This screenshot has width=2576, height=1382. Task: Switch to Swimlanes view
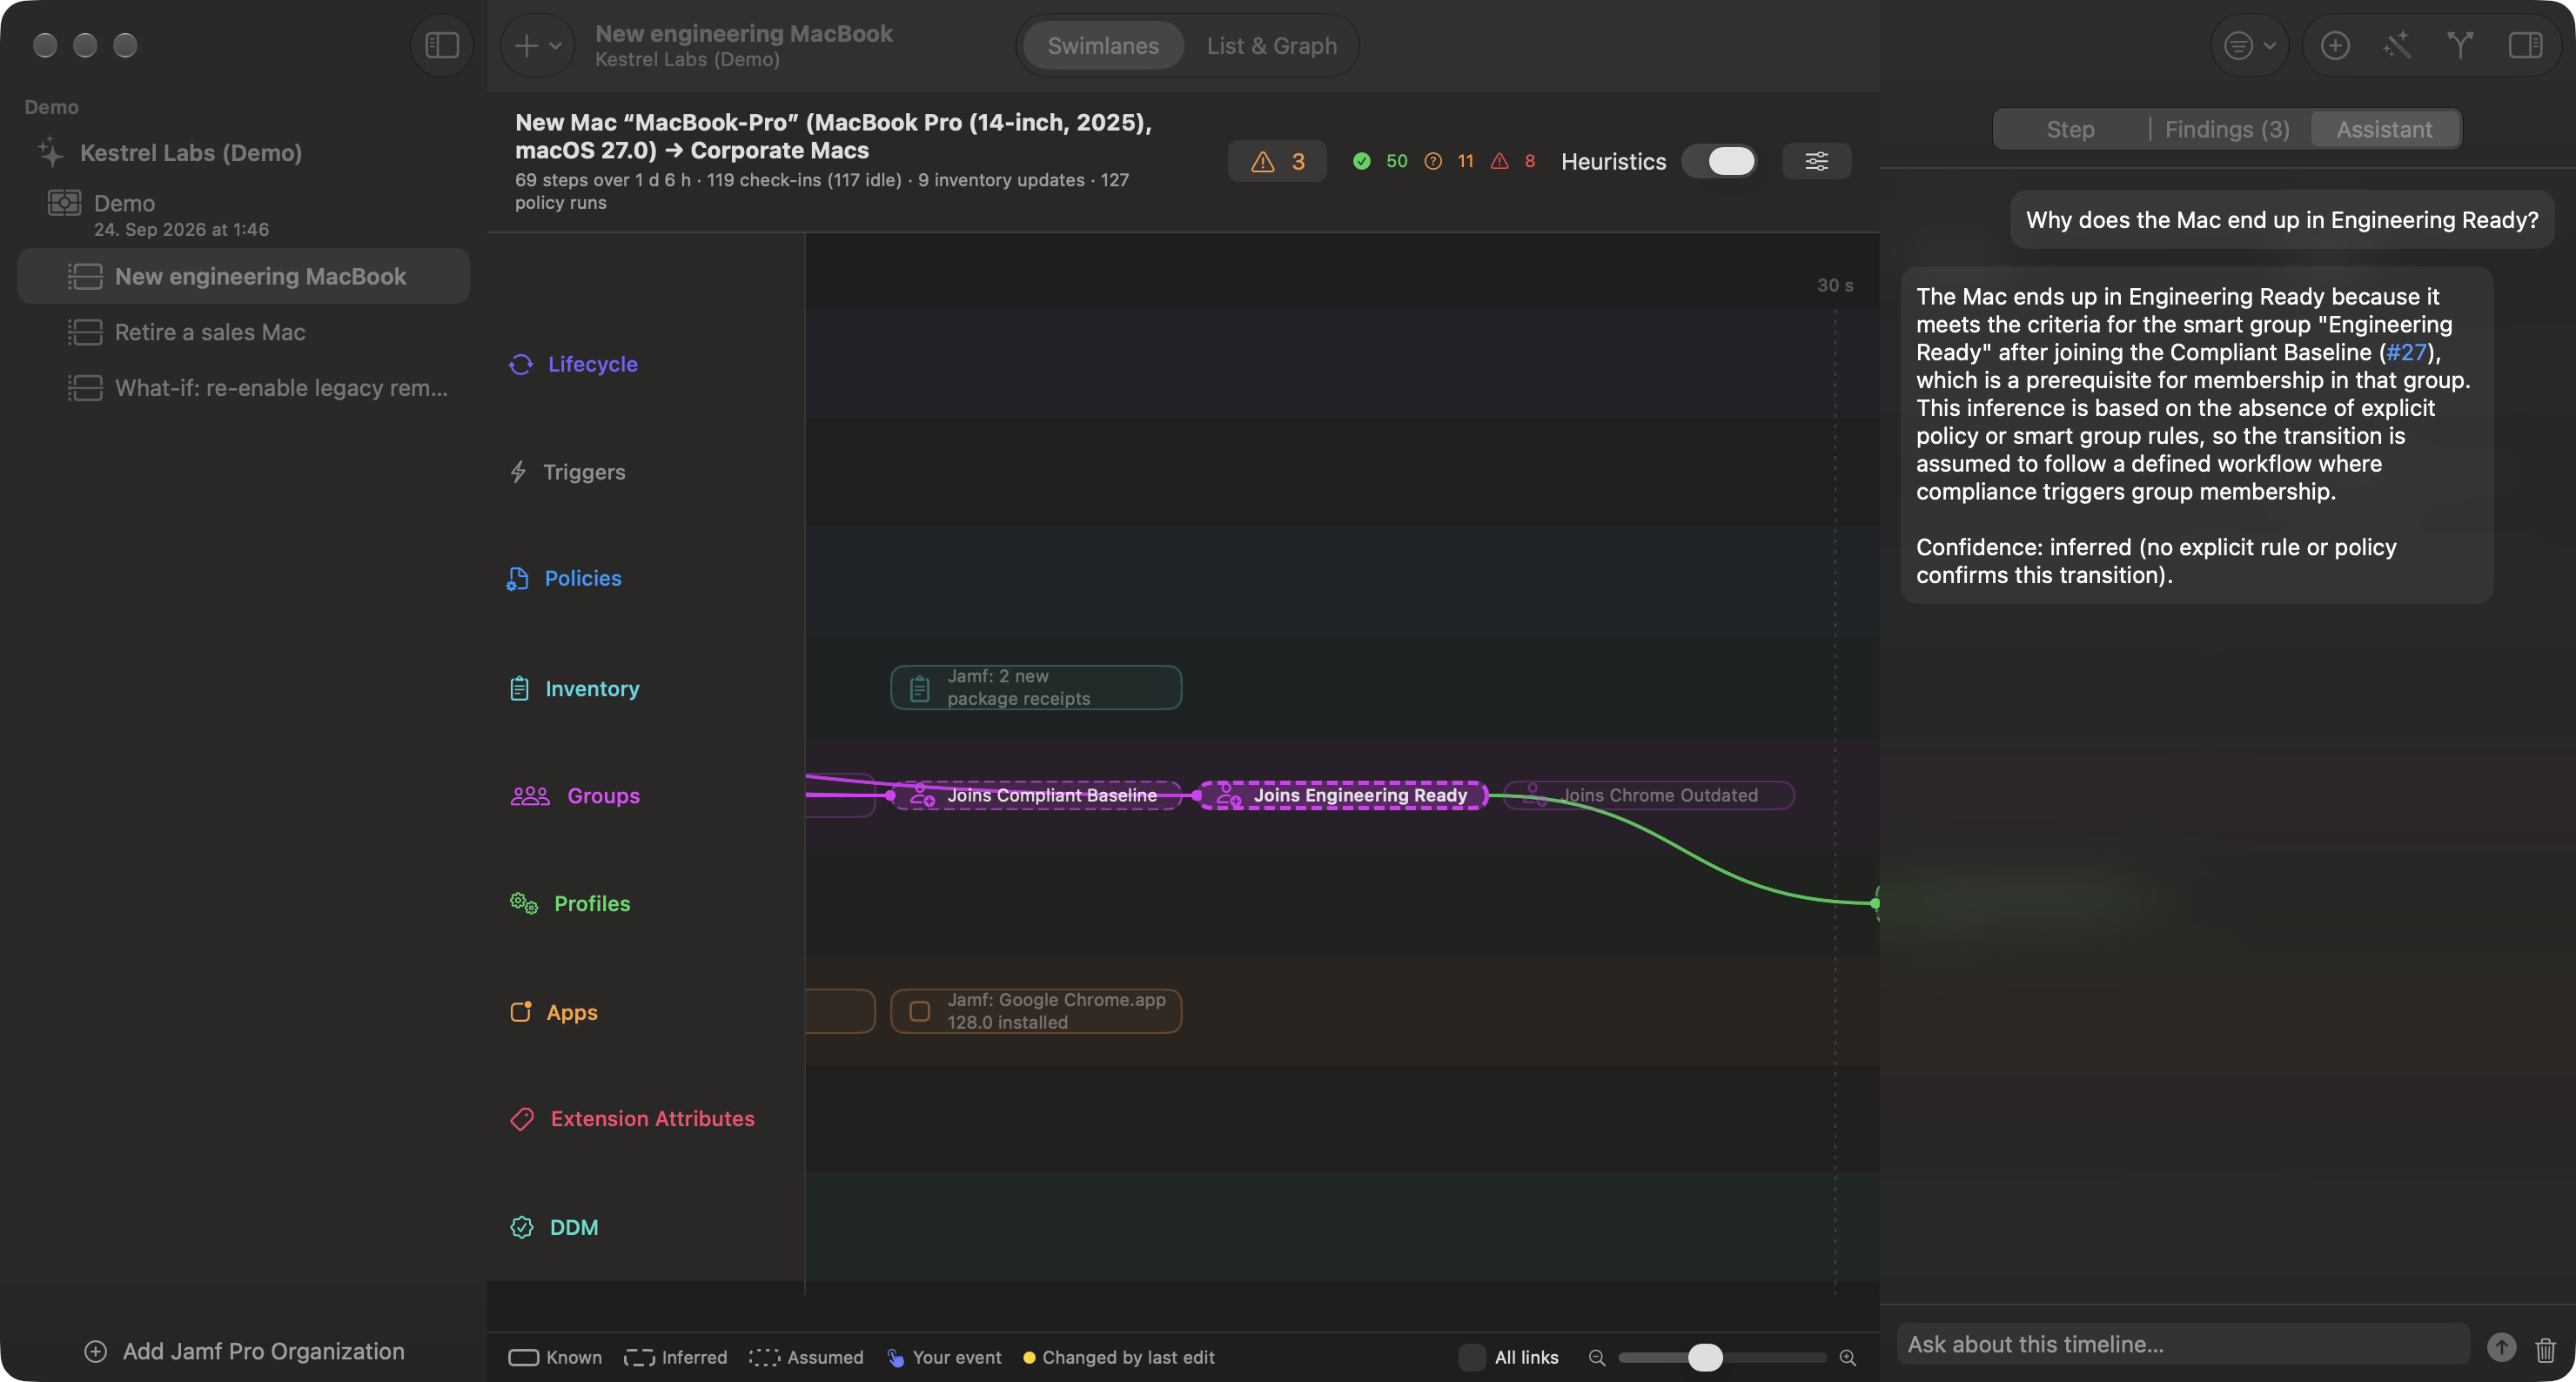(x=1103, y=46)
